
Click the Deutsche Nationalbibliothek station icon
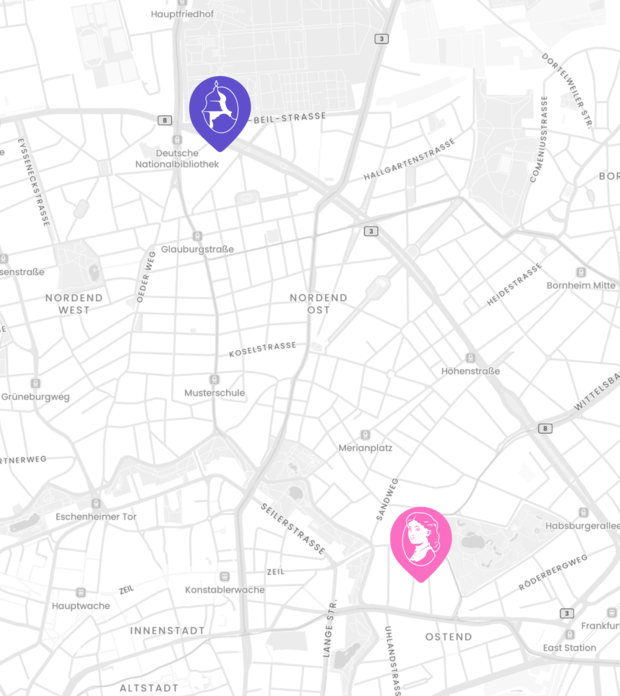pos(177,140)
